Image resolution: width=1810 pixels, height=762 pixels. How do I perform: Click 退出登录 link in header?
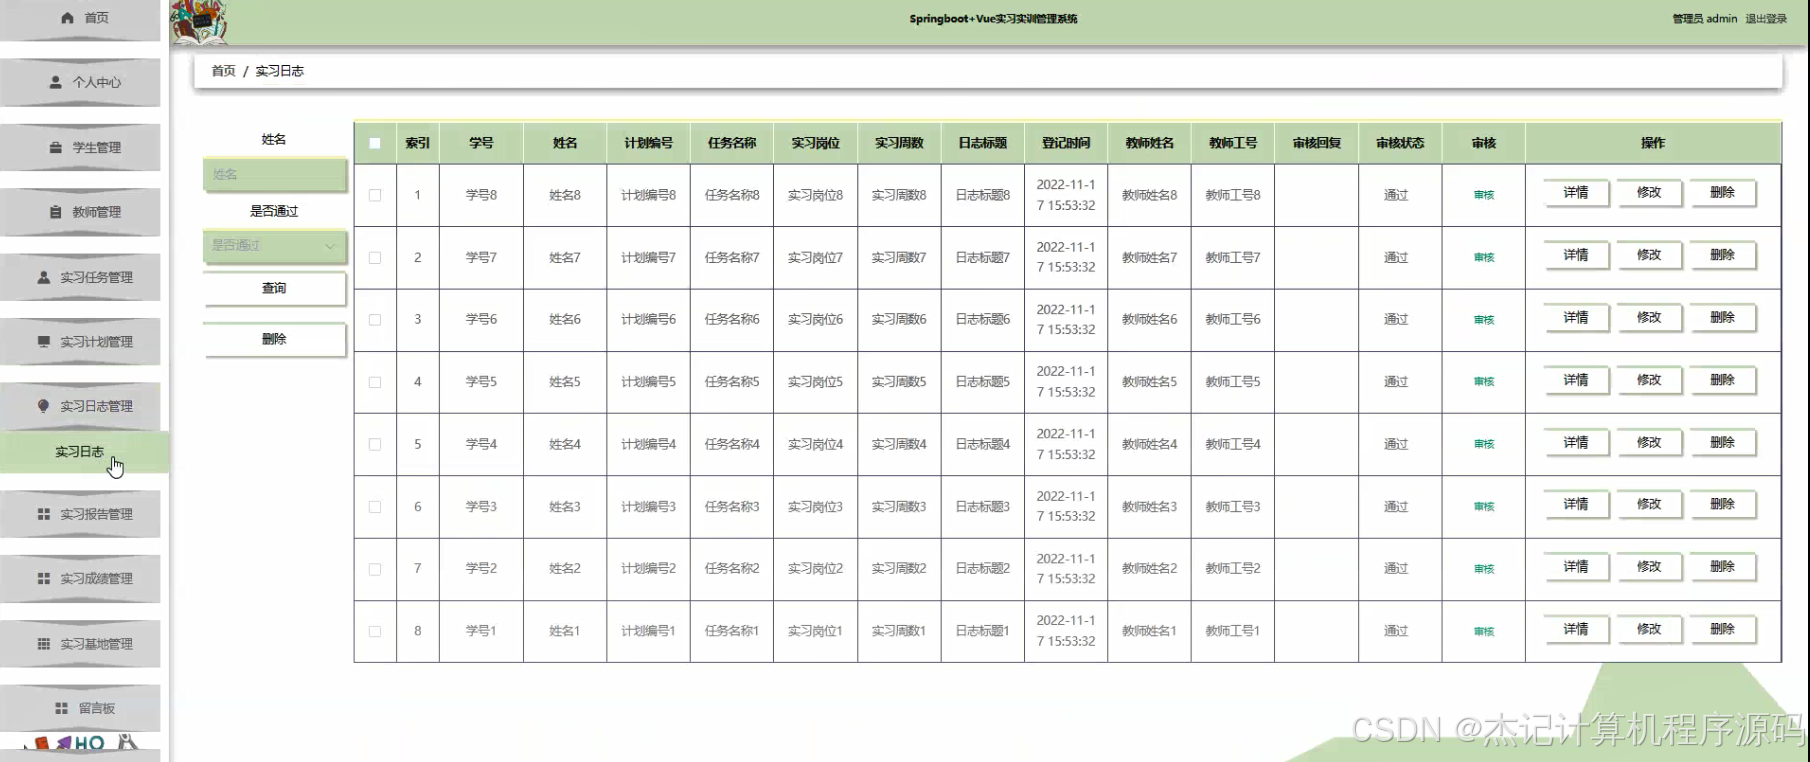pyautogui.click(x=1766, y=19)
